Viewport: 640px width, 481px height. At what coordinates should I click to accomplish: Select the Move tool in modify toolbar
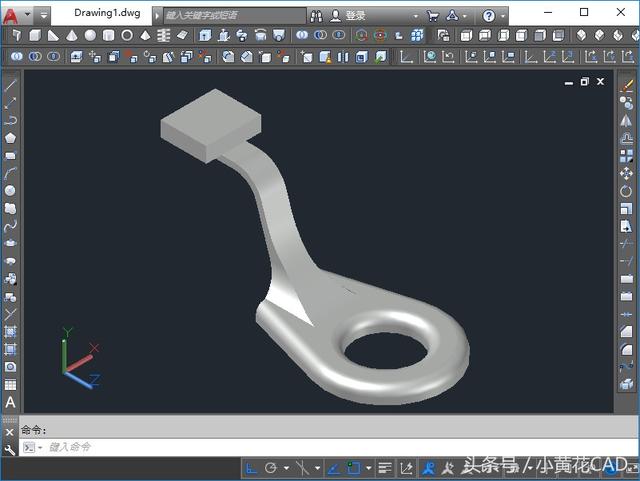tap(627, 173)
